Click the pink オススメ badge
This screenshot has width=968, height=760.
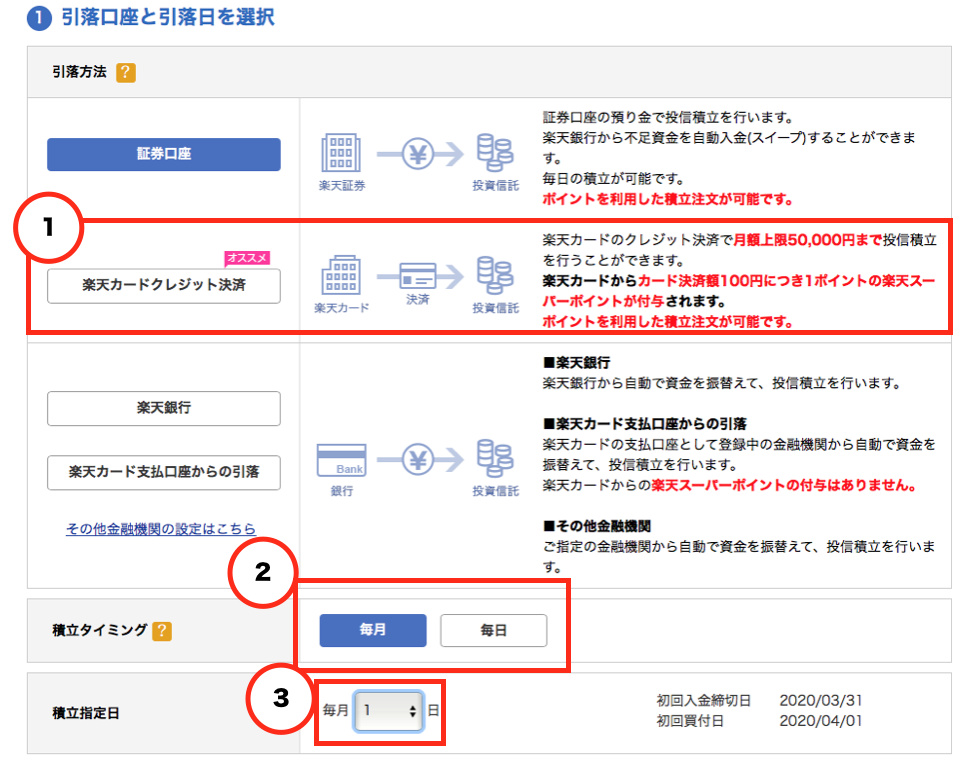247,258
